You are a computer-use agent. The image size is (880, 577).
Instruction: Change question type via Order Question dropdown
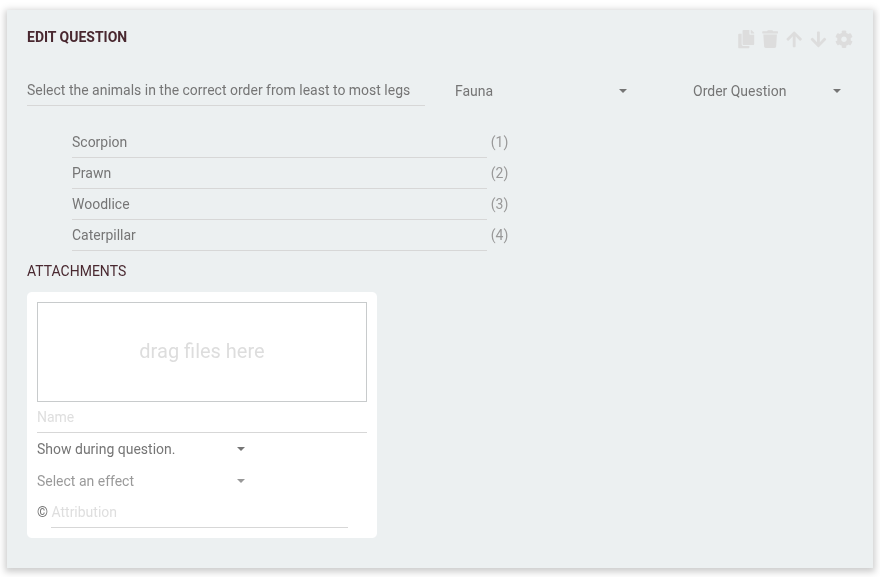point(765,91)
